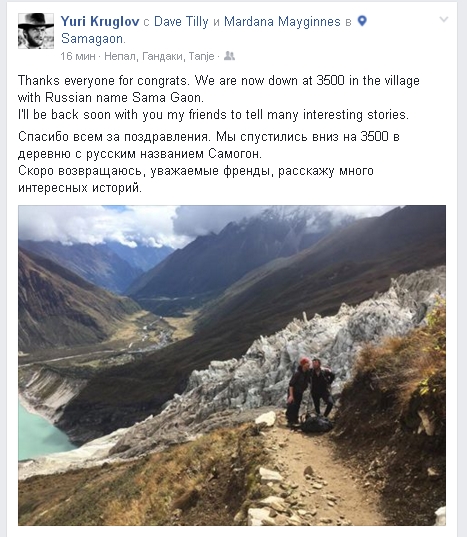Click the turquoise lake in the photo
467x537 pixels.
click(x=39, y=432)
